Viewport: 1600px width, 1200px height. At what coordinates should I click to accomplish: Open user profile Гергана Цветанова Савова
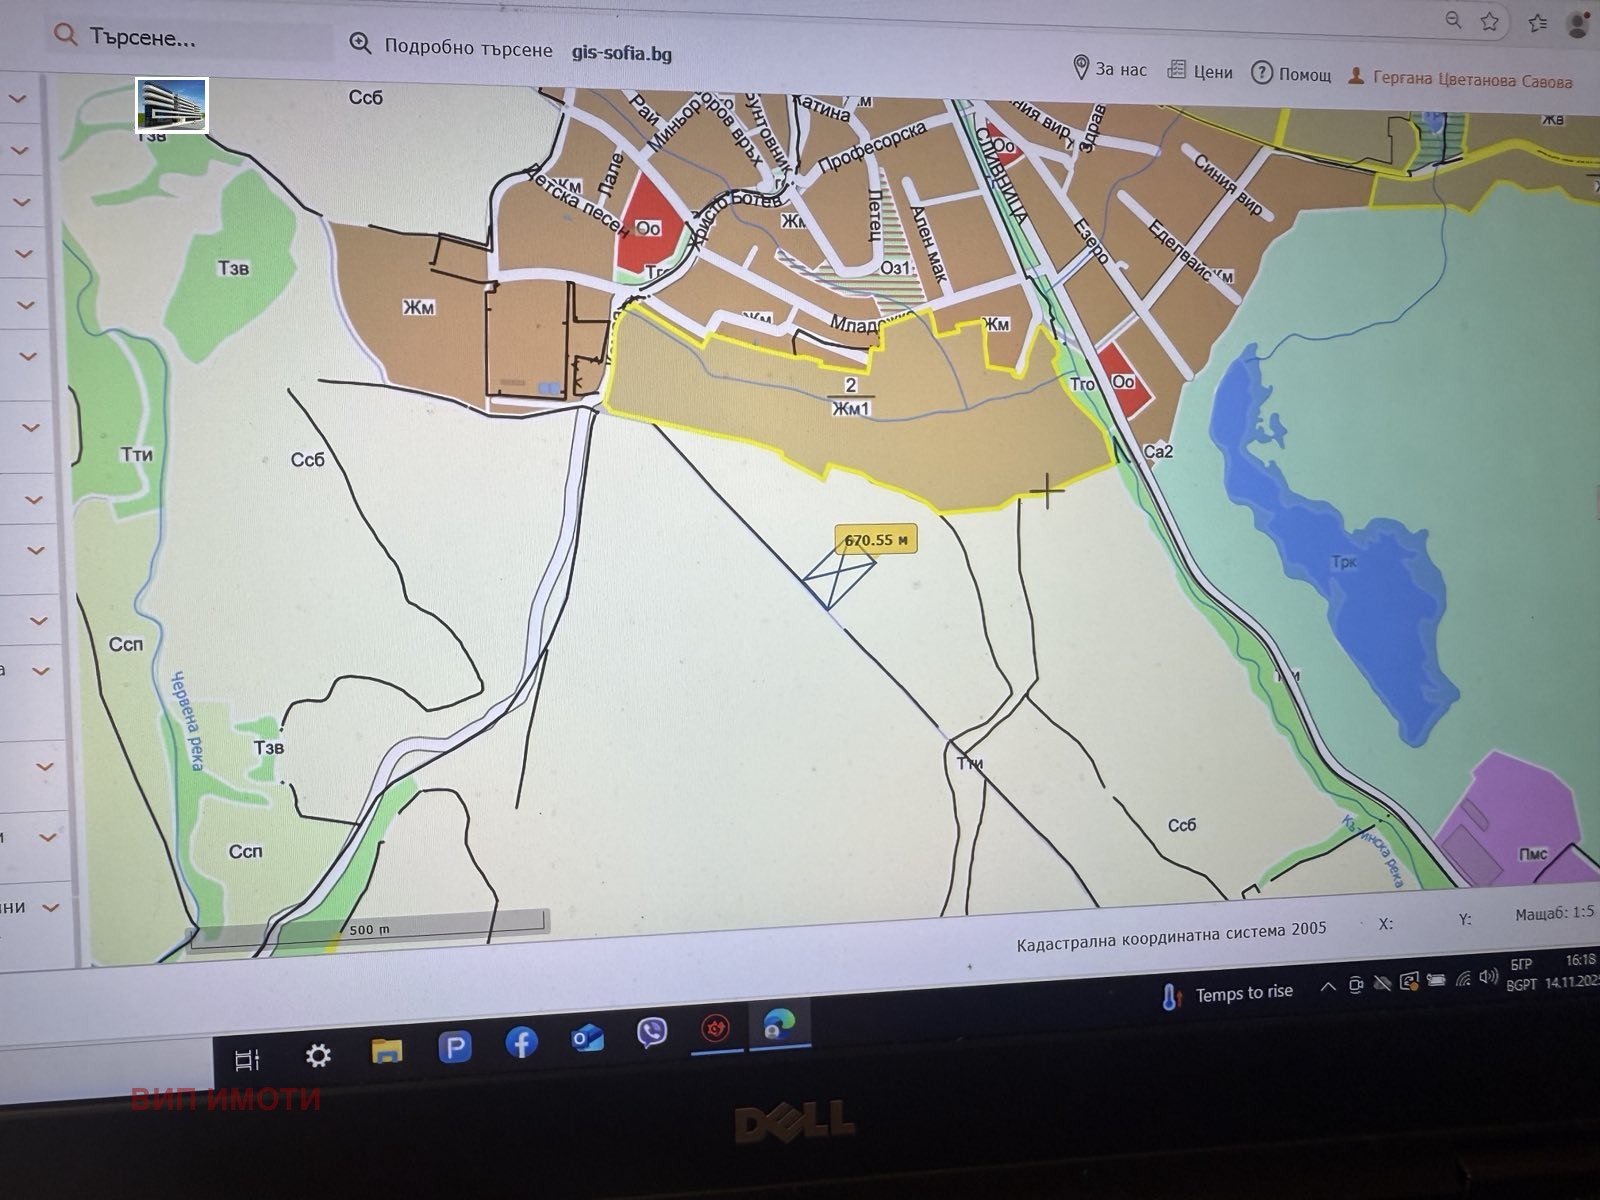(x=1461, y=79)
